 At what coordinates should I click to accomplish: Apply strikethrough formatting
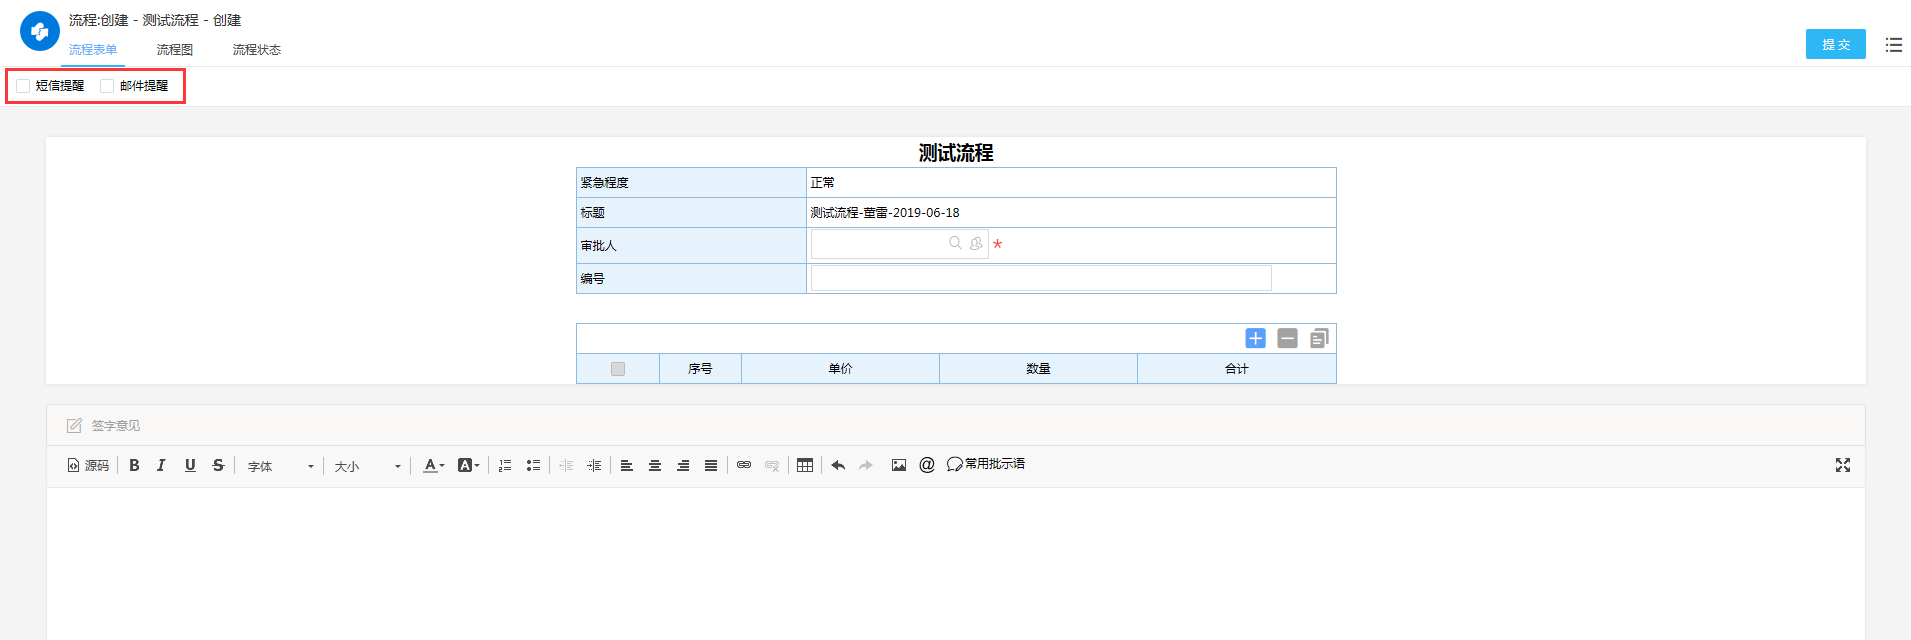[x=218, y=465]
